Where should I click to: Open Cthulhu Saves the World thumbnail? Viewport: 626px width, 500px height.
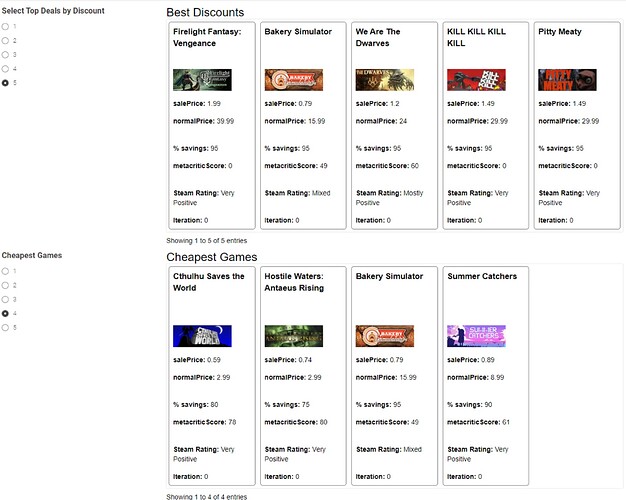202,336
